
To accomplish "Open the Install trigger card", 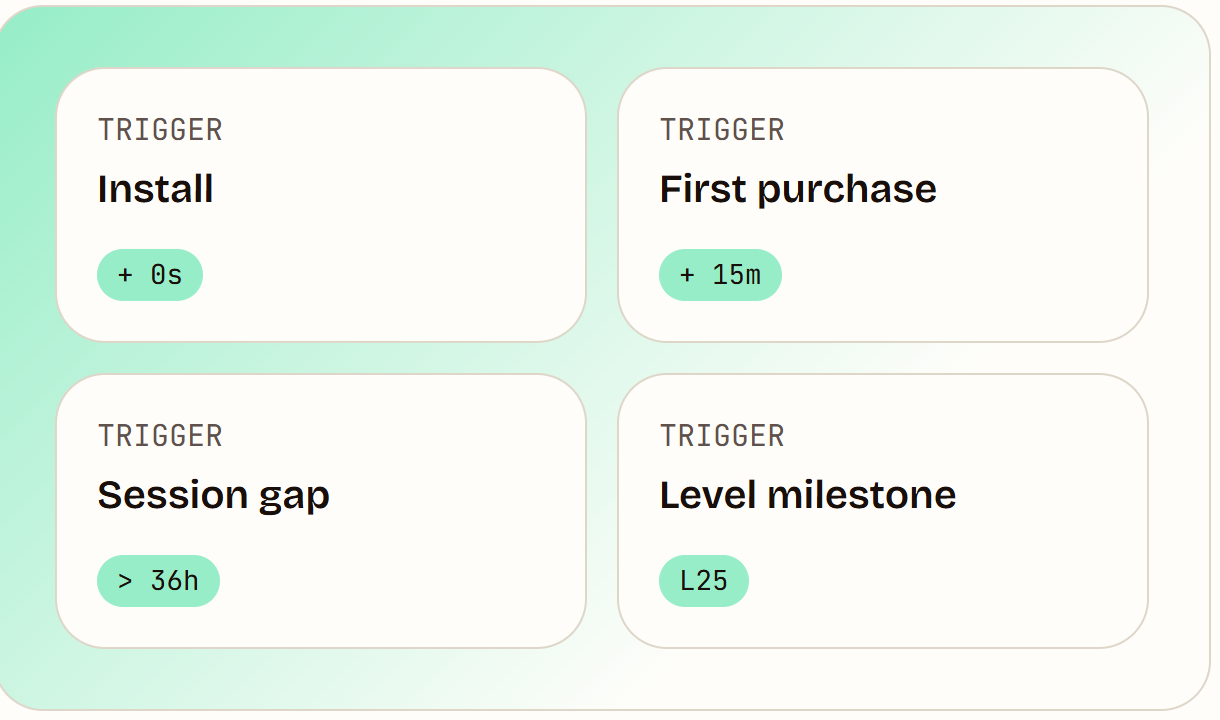I will (x=321, y=205).
